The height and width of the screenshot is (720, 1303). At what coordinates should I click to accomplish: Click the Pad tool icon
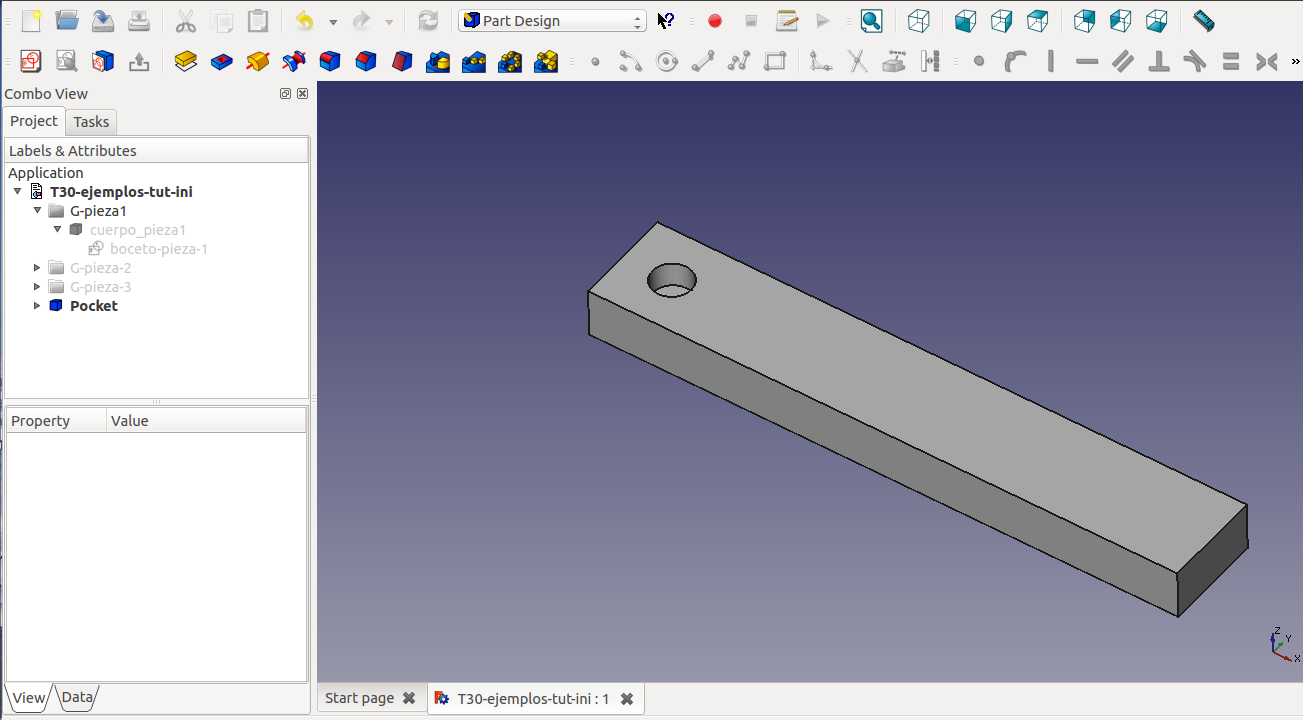(x=186, y=62)
